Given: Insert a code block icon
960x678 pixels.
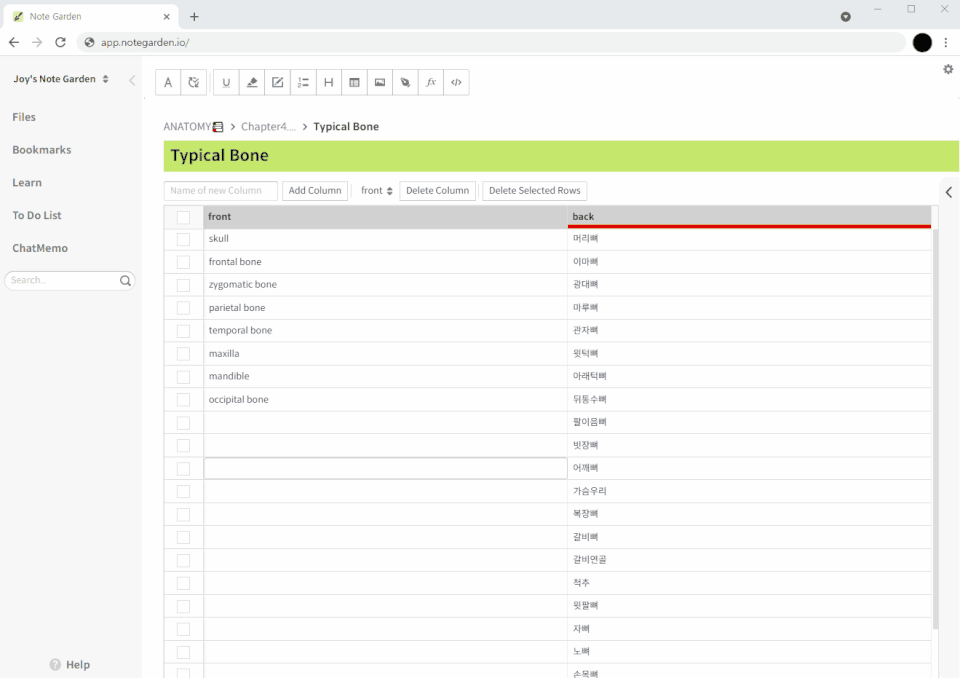Looking at the screenshot, I should (457, 83).
